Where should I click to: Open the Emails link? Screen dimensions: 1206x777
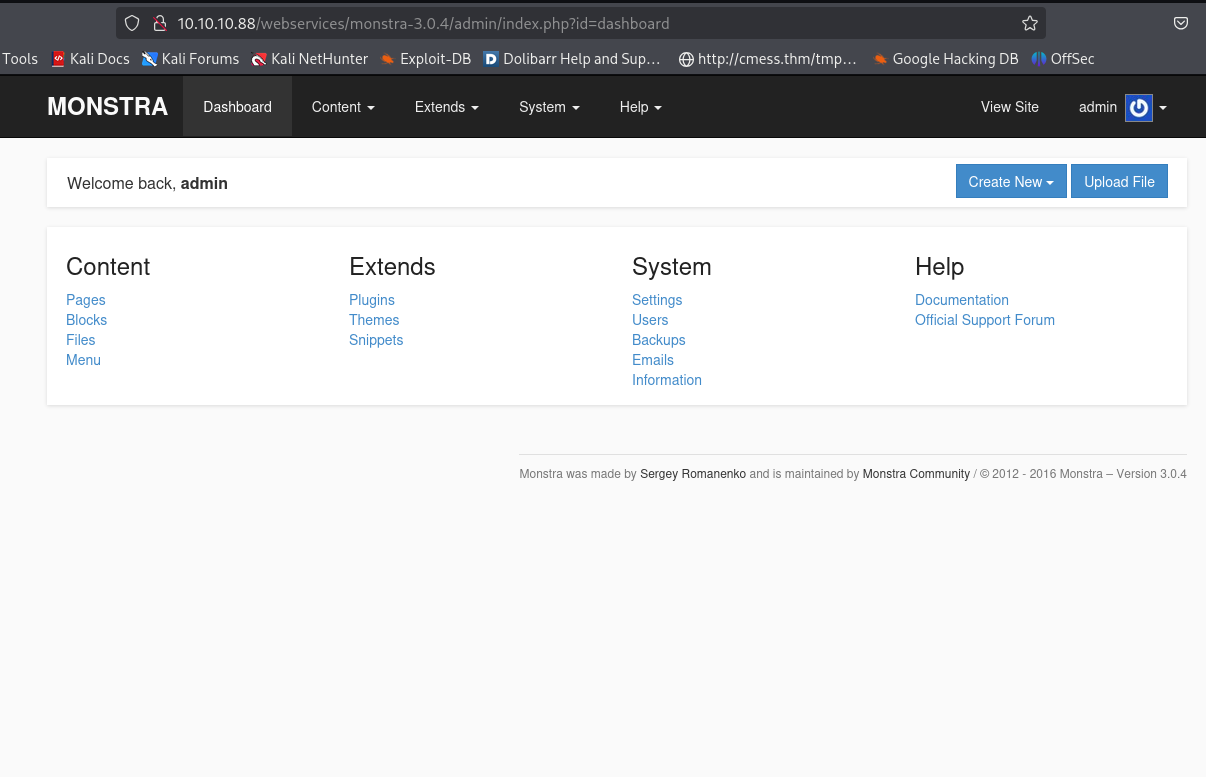pos(653,360)
